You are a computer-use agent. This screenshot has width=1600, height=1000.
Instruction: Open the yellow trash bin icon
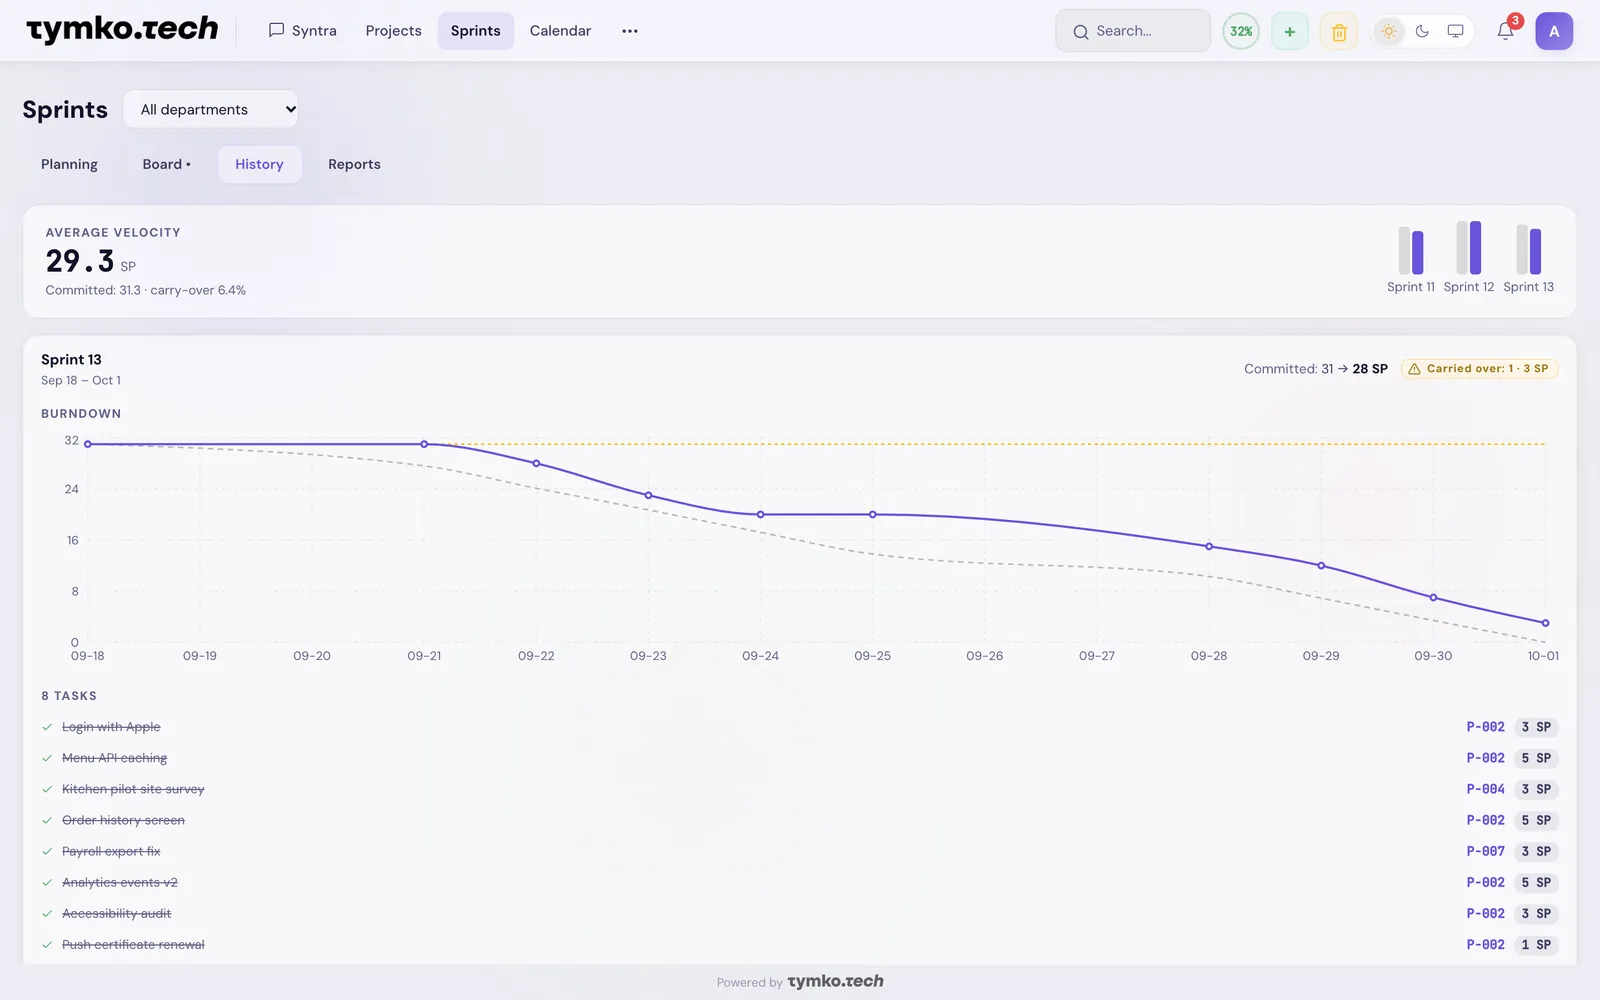point(1339,32)
